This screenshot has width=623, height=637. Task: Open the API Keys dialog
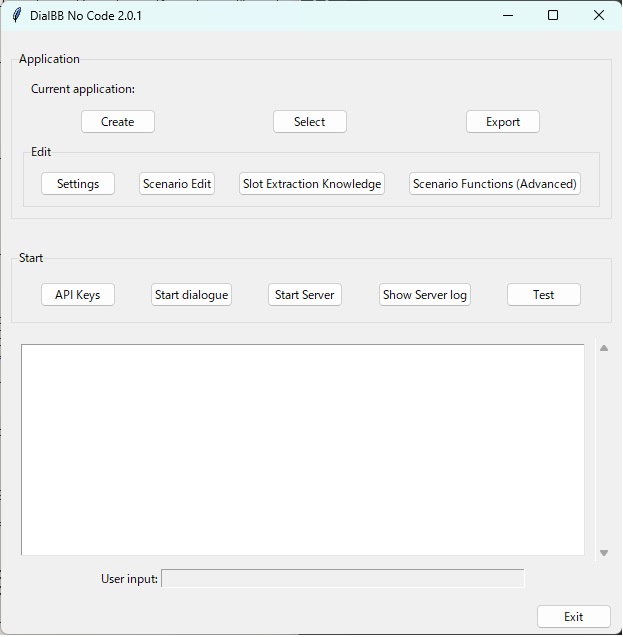[78, 295]
